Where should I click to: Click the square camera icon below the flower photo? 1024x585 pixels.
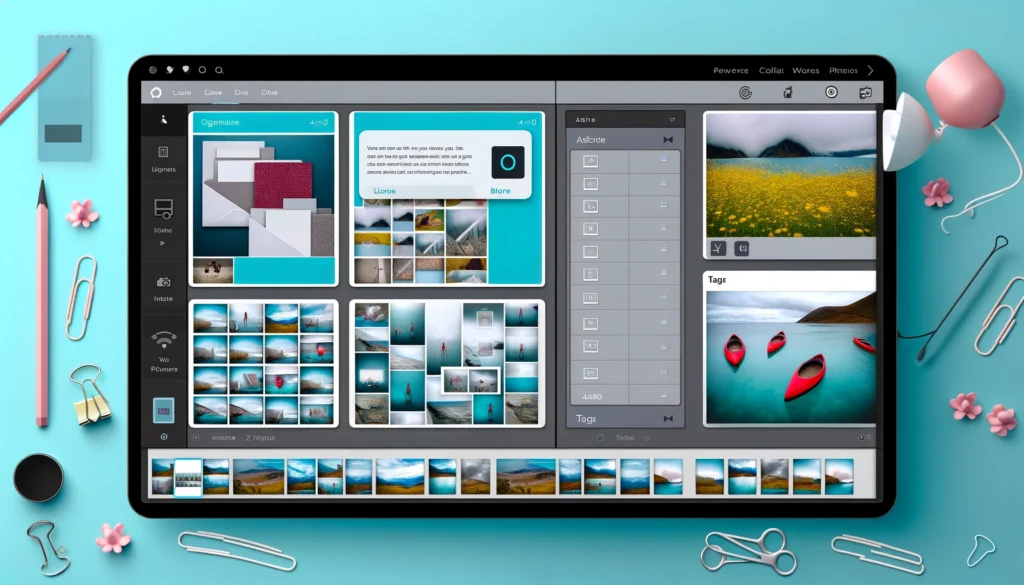click(x=741, y=248)
